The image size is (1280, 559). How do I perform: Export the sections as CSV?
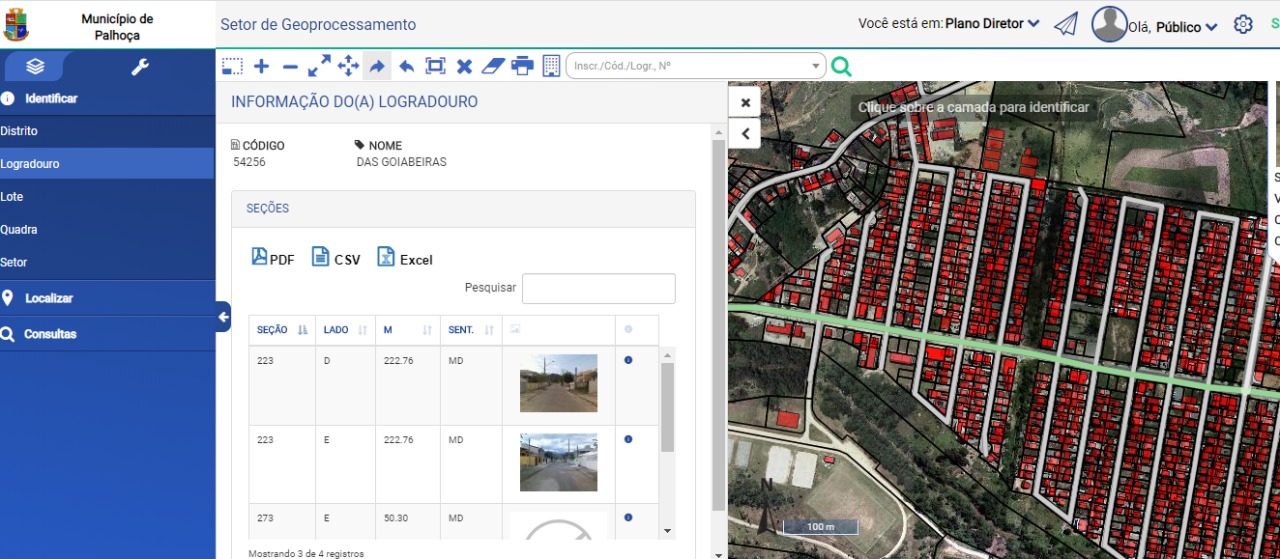(x=336, y=258)
